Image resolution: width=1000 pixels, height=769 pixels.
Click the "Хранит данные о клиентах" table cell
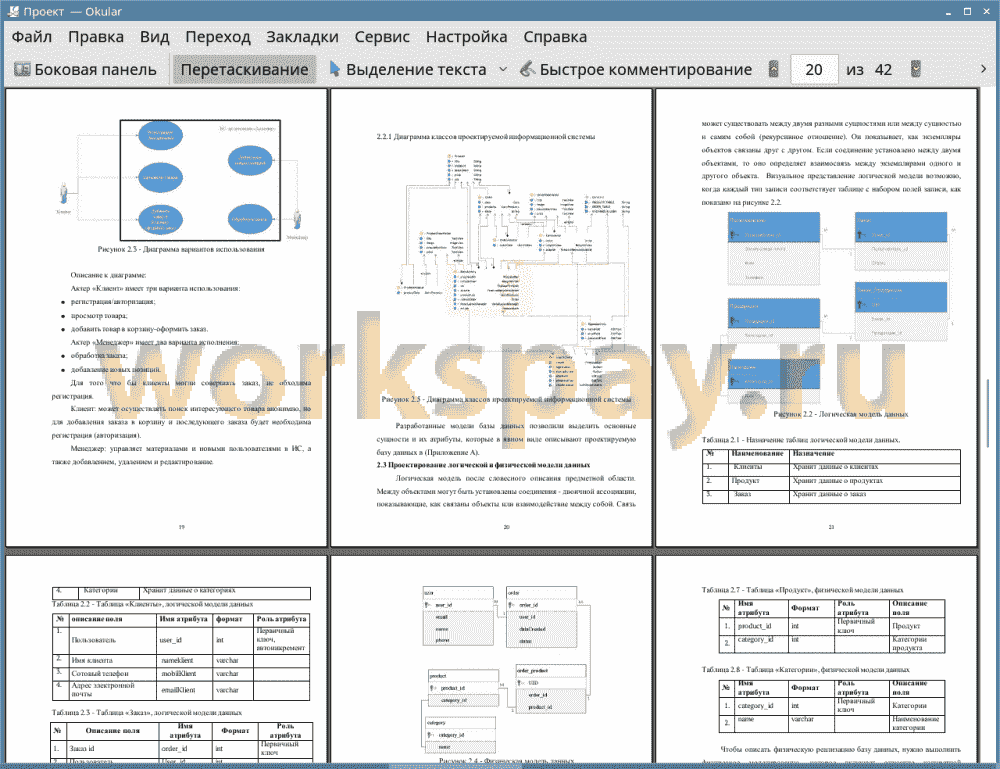[874, 467]
